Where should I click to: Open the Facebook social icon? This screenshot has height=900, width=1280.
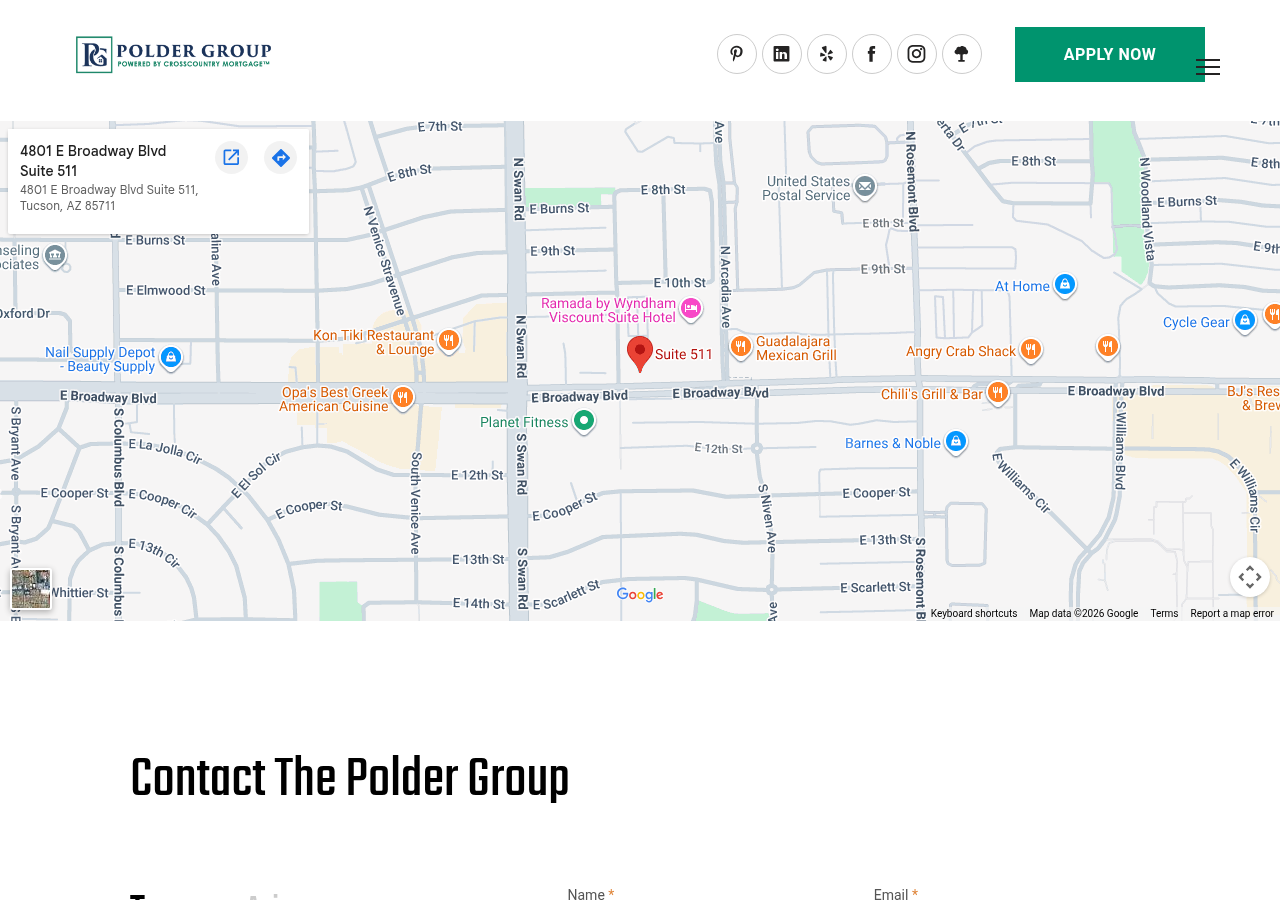872,54
